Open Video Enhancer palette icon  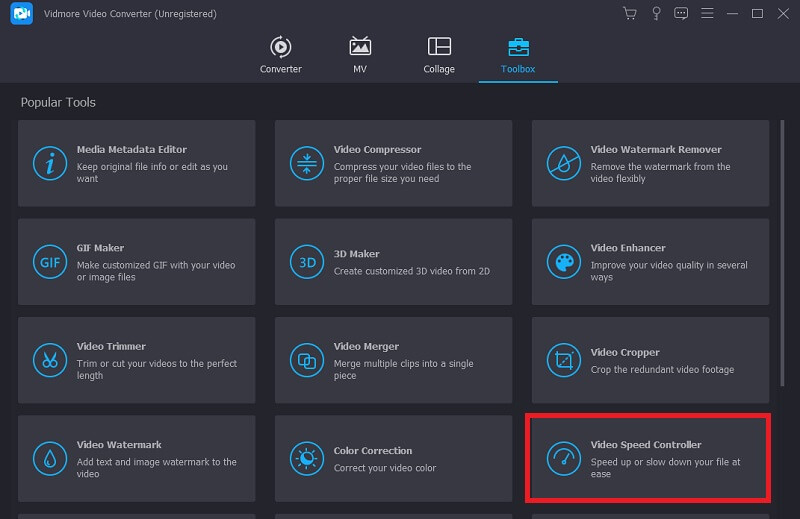click(x=563, y=262)
